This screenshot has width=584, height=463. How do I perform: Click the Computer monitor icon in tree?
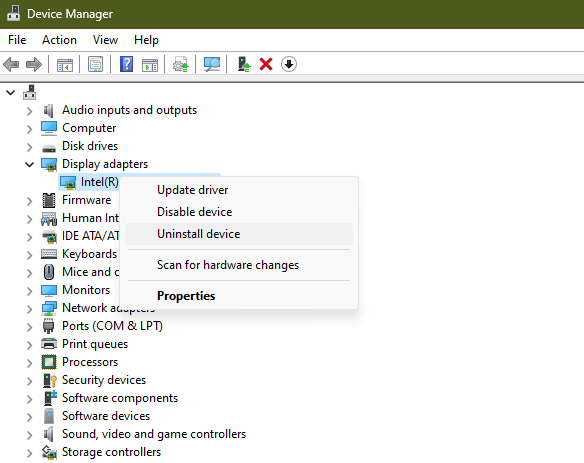click(x=49, y=128)
